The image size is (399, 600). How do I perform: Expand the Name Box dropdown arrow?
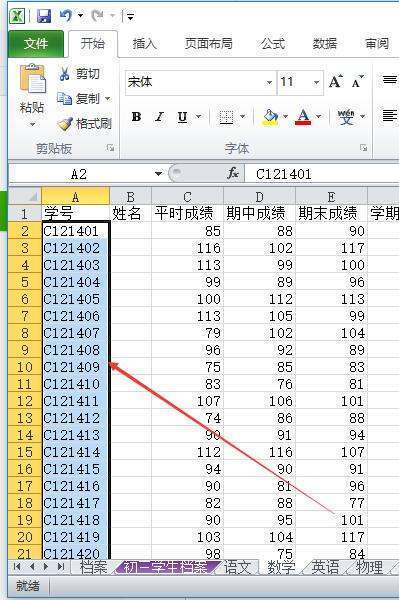(158, 174)
